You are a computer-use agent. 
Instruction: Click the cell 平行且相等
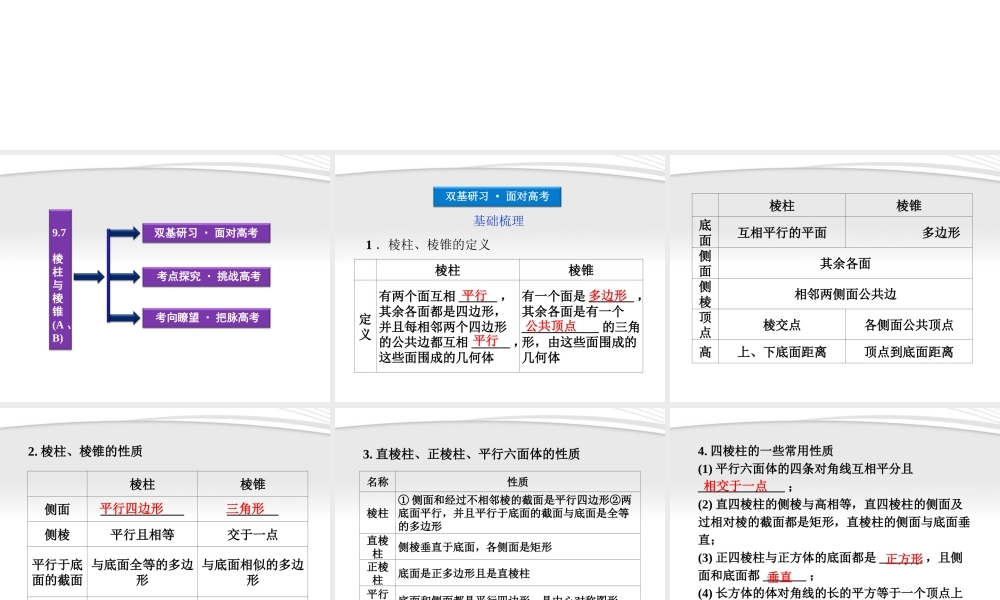142,534
